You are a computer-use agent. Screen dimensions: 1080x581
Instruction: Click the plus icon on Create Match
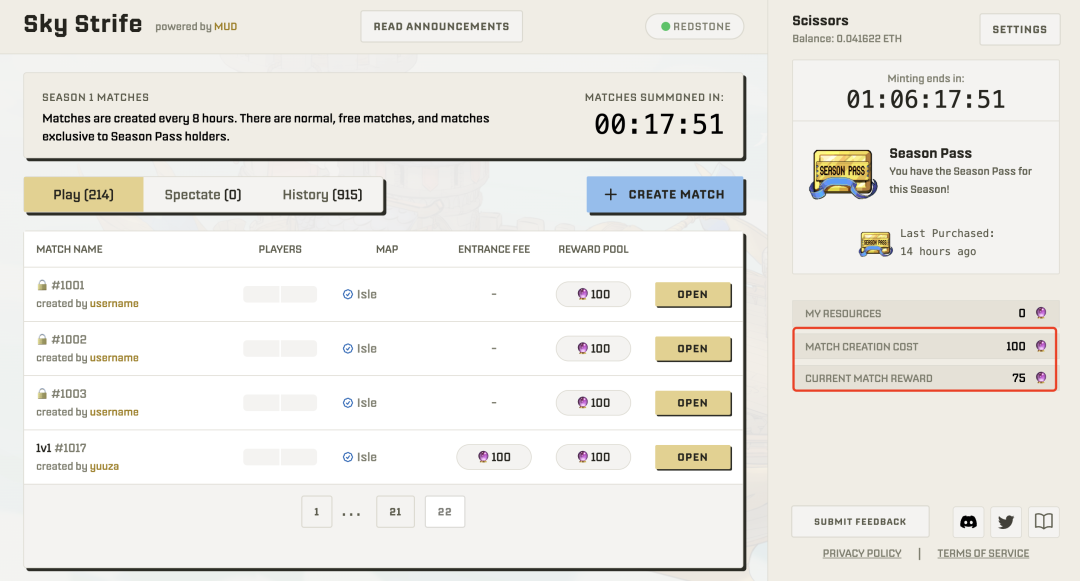pos(610,195)
